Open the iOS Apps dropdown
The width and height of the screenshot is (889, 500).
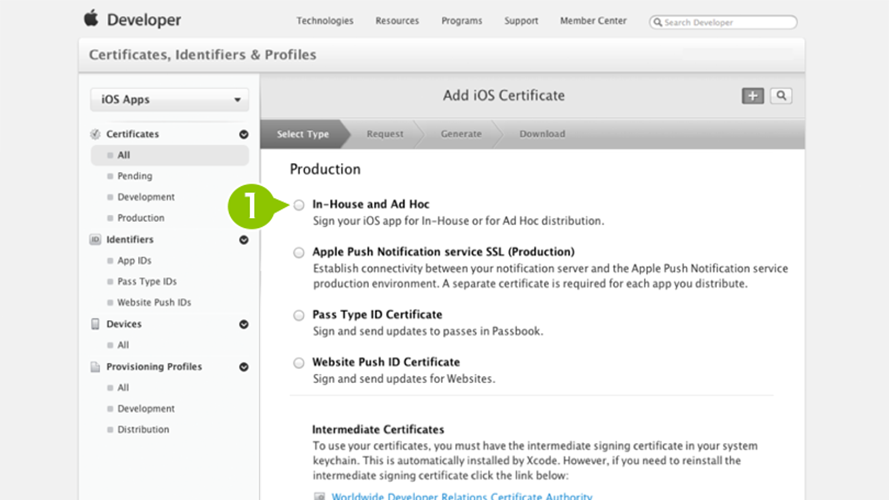click(x=170, y=100)
